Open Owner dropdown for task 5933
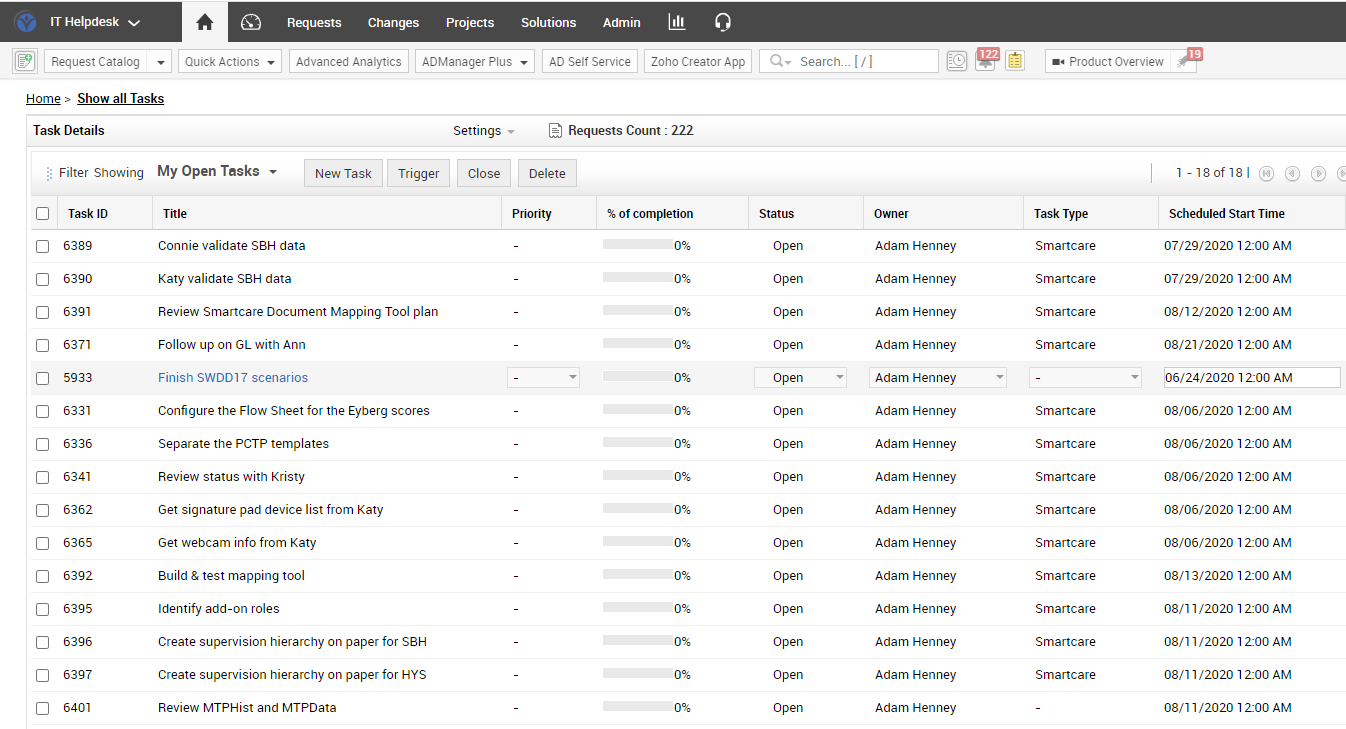1346x729 pixels. [938, 378]
